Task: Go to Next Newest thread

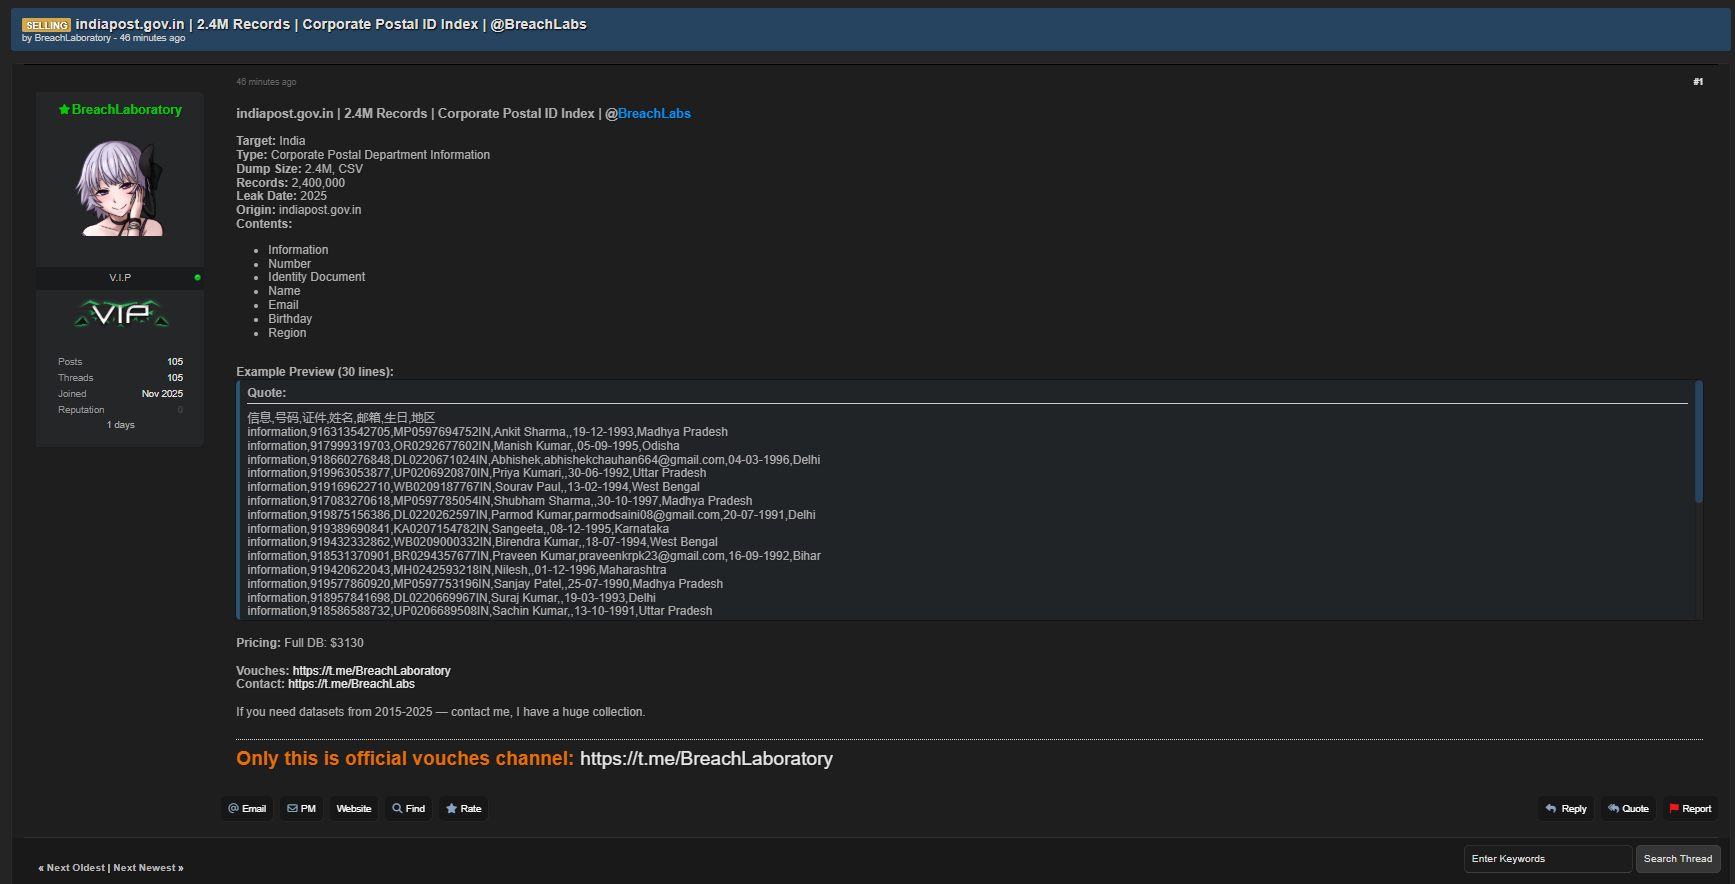Action: point(145,868)
